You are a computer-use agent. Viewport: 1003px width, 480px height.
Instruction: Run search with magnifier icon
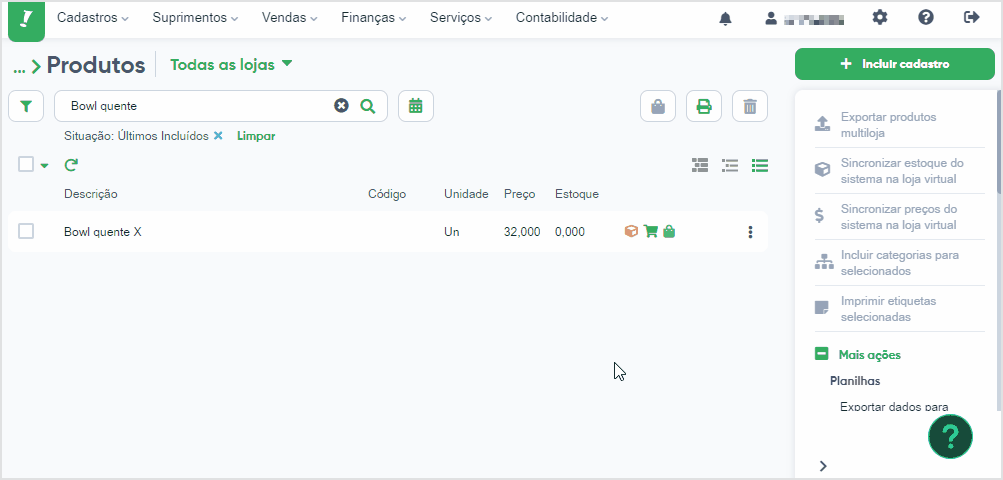pyautogui.click(x=368, y=106)
